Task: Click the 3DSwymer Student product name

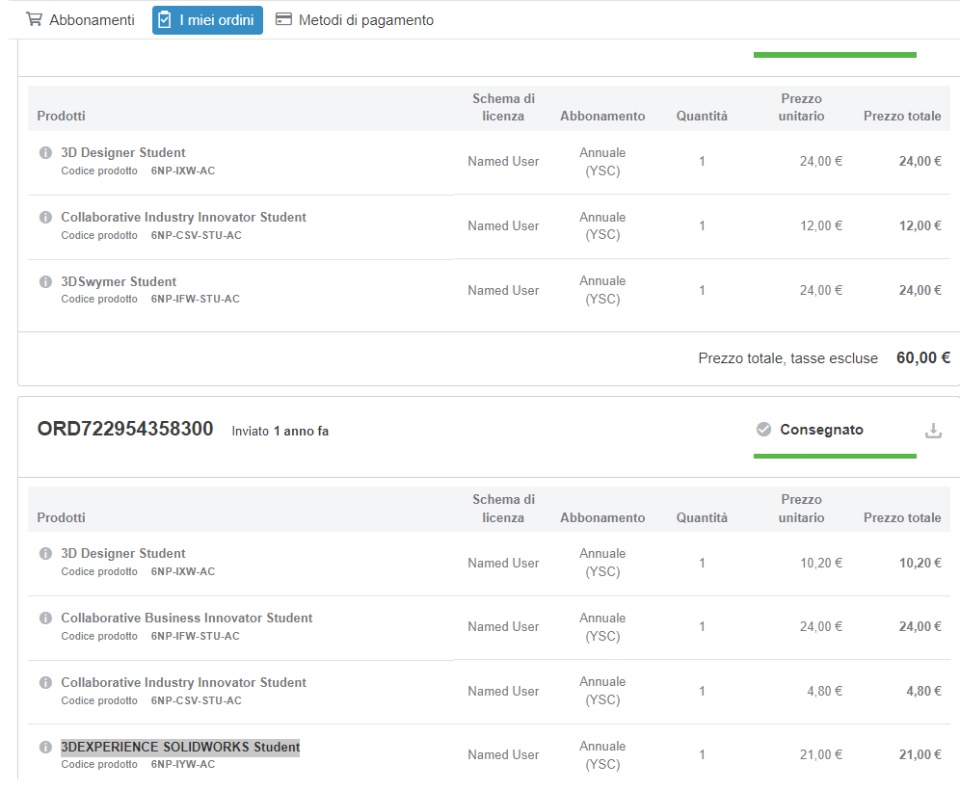Action: [118, 282]
